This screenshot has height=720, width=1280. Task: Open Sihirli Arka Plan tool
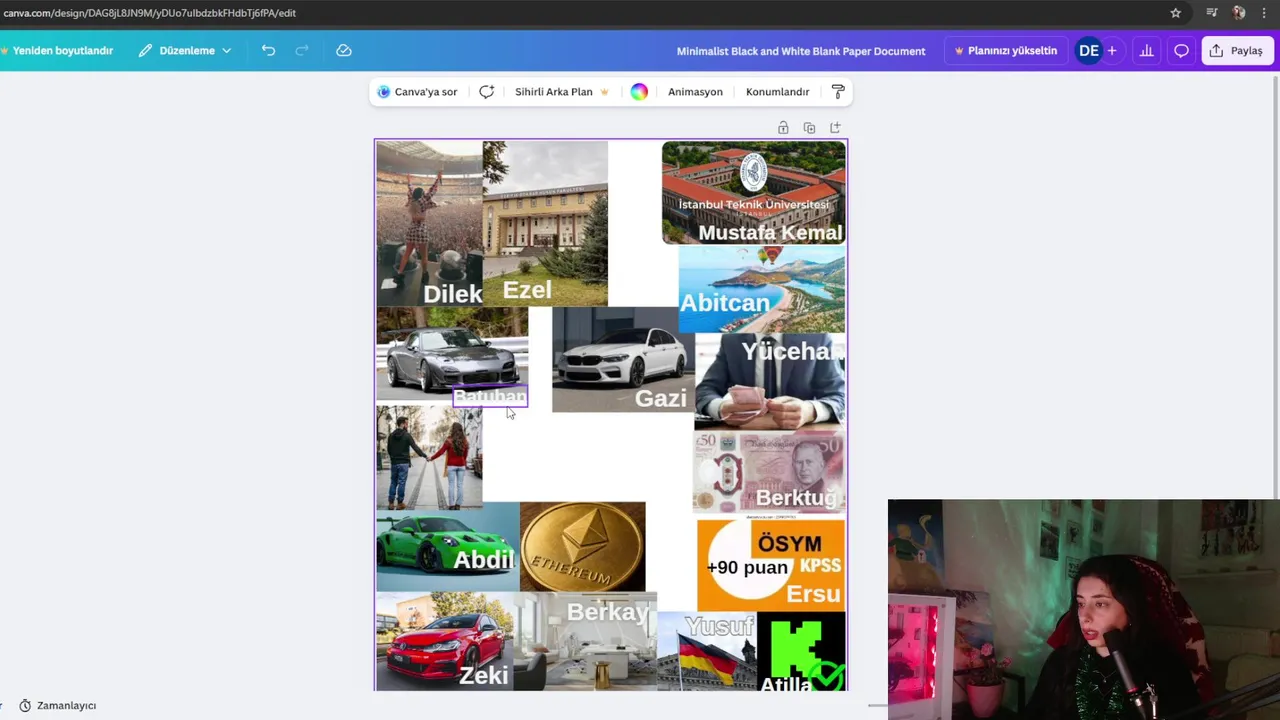(561, 92)
